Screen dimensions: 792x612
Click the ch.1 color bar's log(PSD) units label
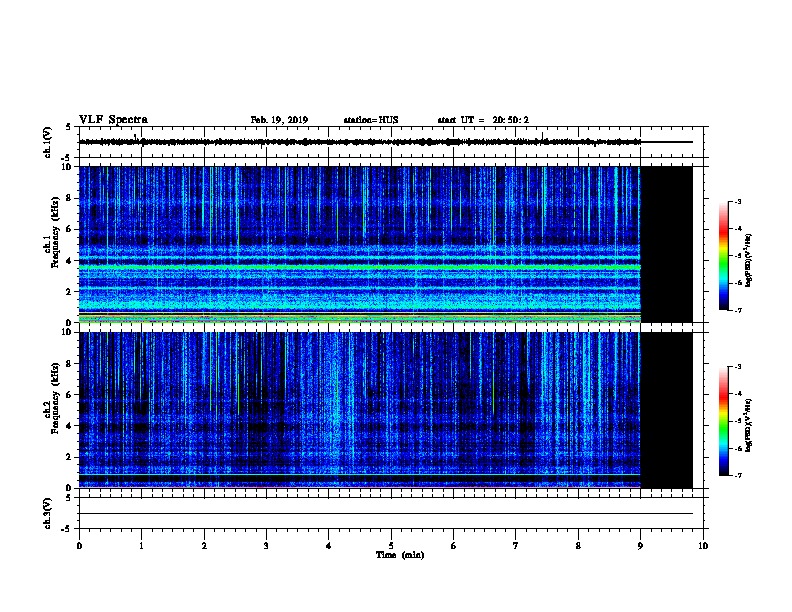pyautogui.click(x=748, y=260)
